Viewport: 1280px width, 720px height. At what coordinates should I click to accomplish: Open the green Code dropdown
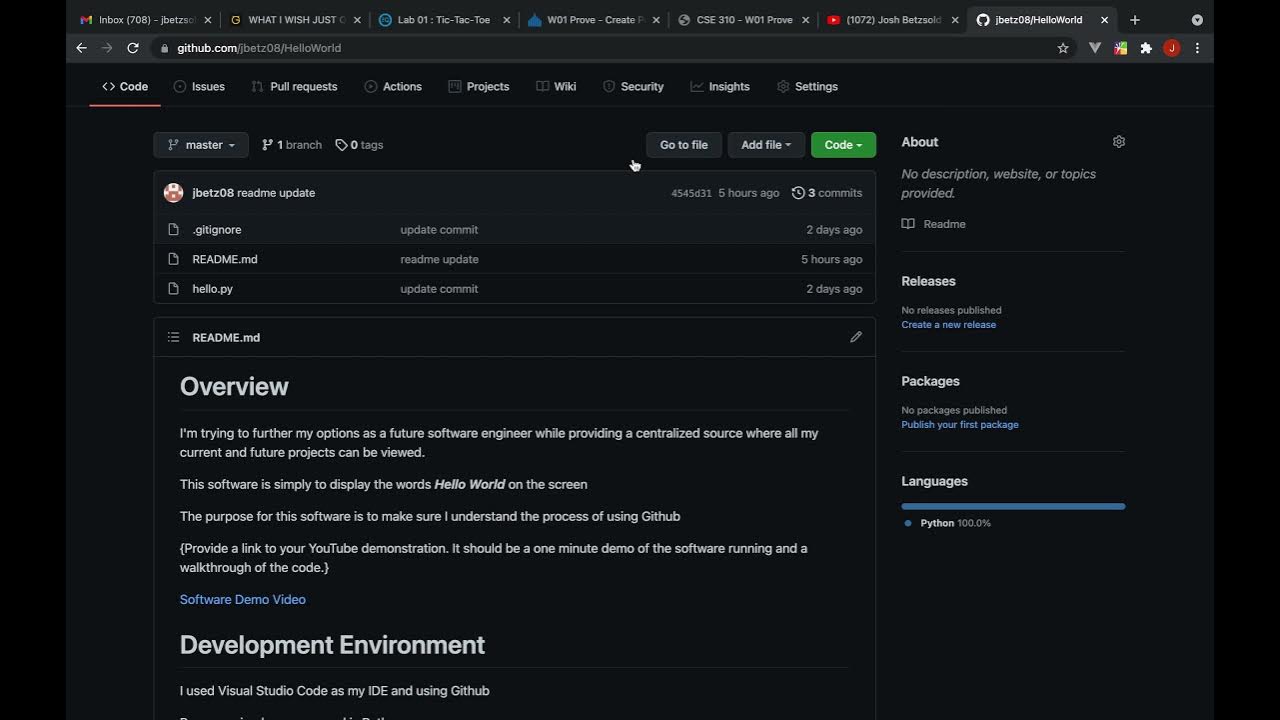(x=843, y=145)
